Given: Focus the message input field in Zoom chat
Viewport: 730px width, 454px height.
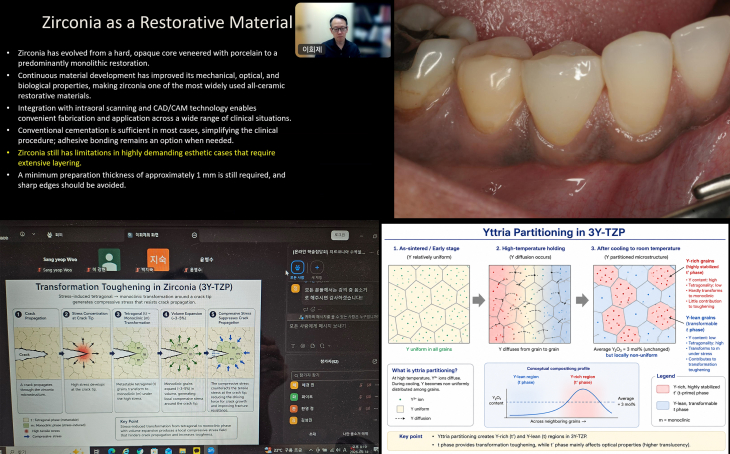Looking at the screenshot, I should [333, 326].
